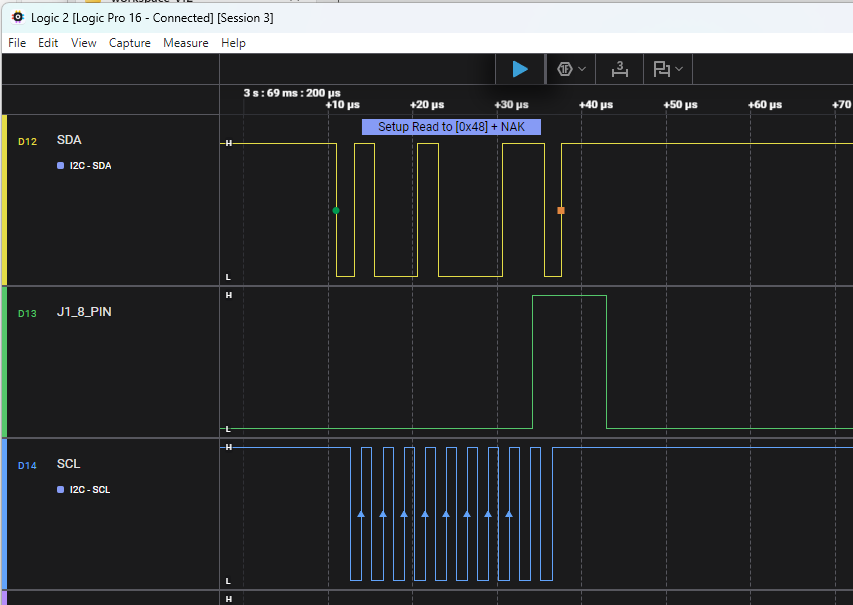853x605 pixels.
Task: Click the orange I2C stop marker on SDA
Action: click(x=561, y=211)
